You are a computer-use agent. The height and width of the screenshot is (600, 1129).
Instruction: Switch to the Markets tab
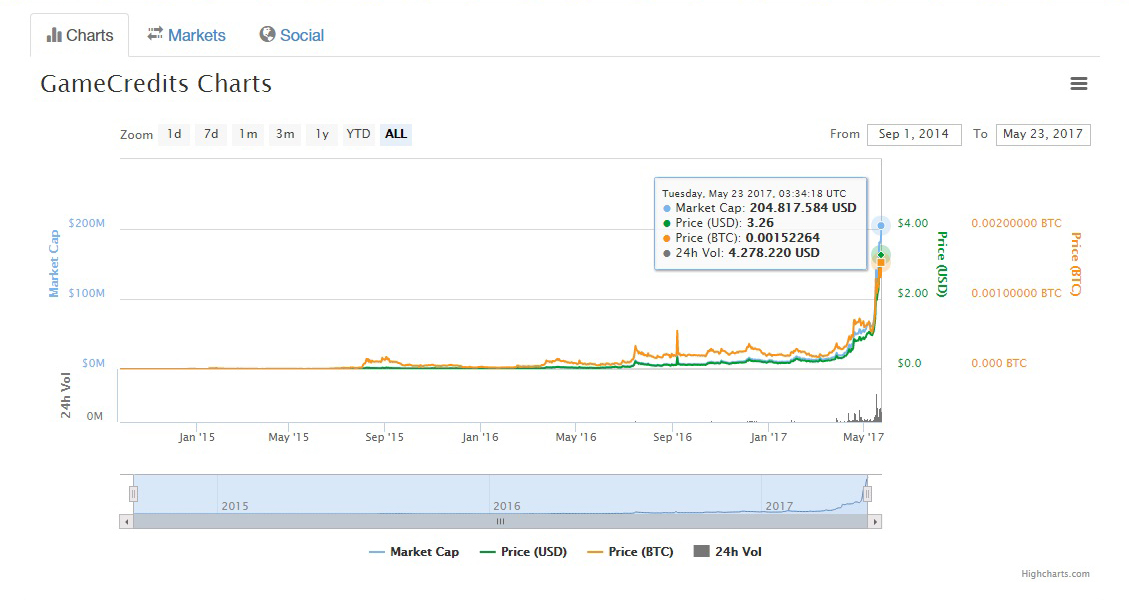click(x=186, y=35)
